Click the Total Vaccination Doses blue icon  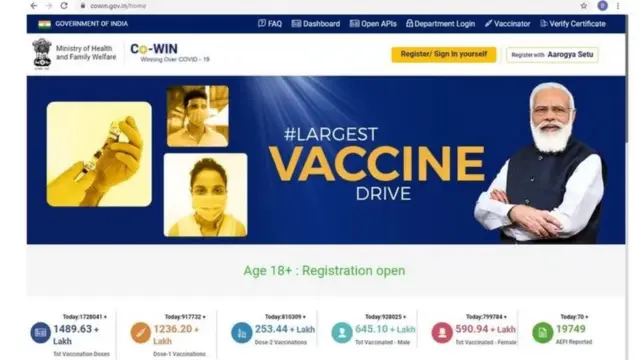[x=40, y=333]
